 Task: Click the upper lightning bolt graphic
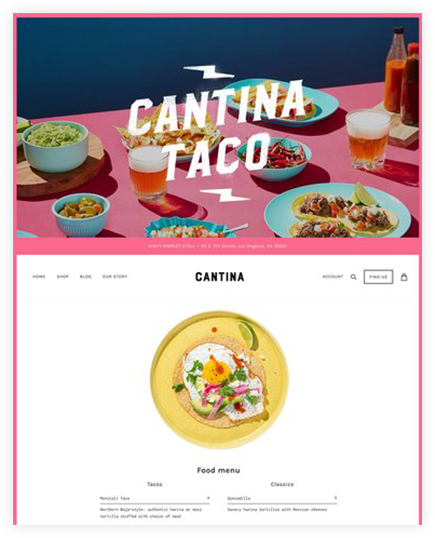click(209, 71)
